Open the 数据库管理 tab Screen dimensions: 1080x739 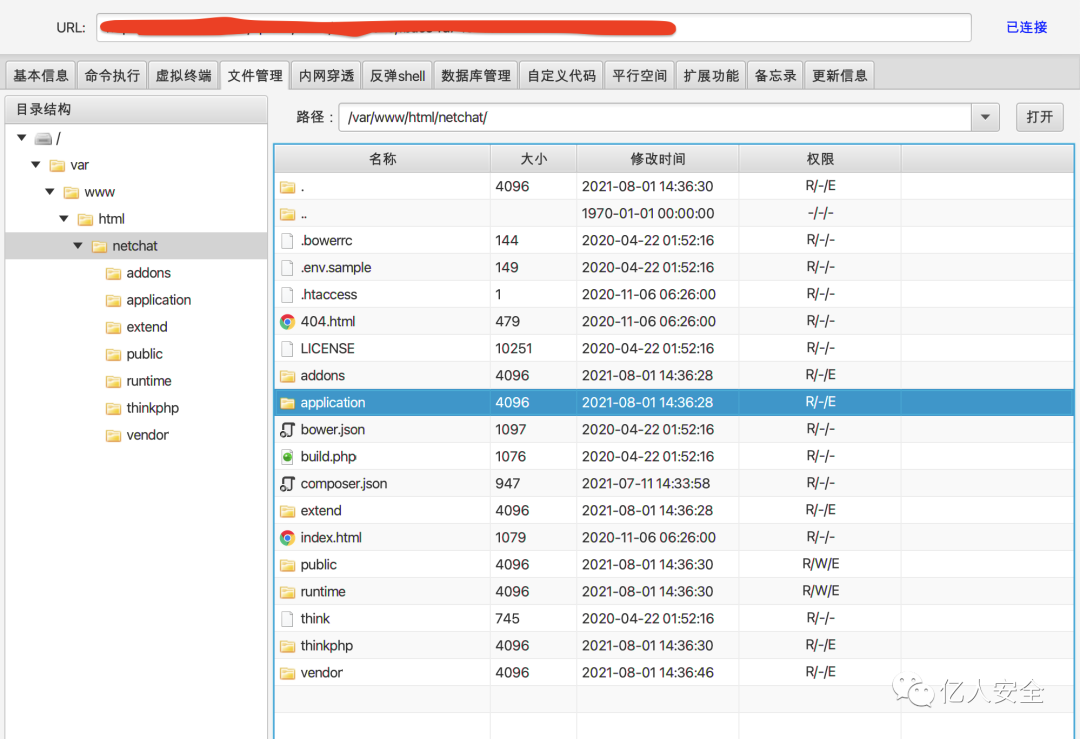coord(476,76)
